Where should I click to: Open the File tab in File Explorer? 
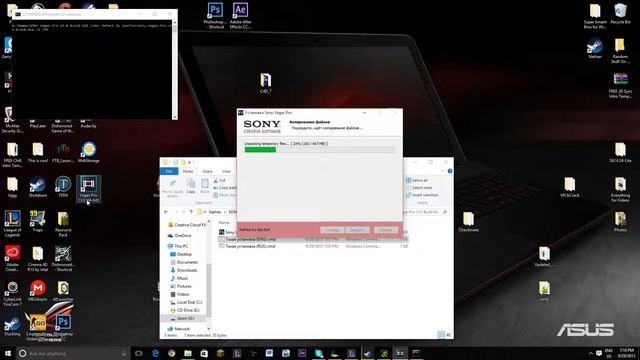pos(169,171)
